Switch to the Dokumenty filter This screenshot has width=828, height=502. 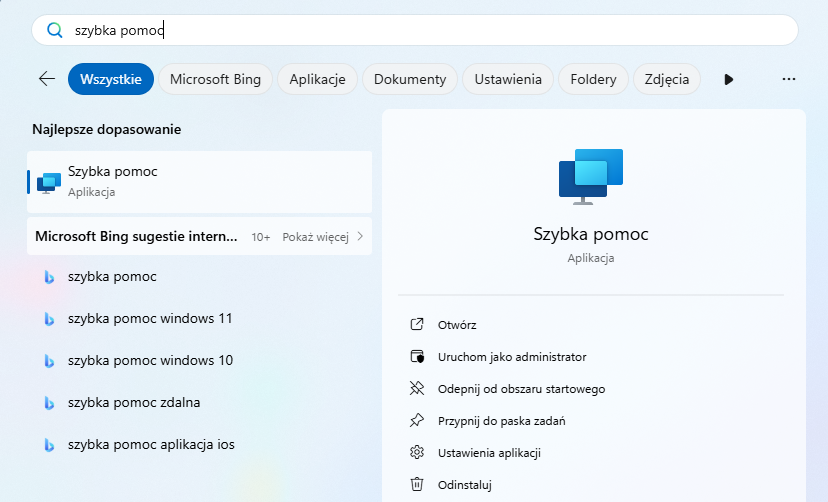410,79
